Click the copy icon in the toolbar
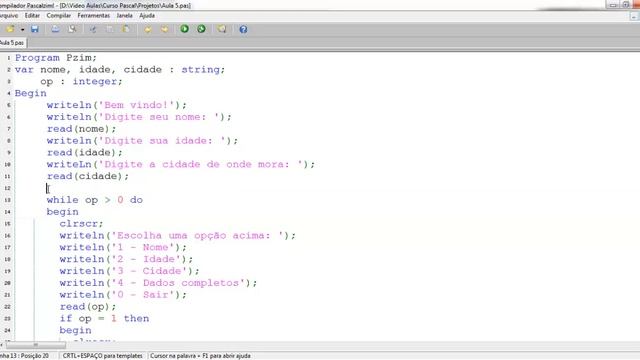The image size is (640, 360). (109, 29)
